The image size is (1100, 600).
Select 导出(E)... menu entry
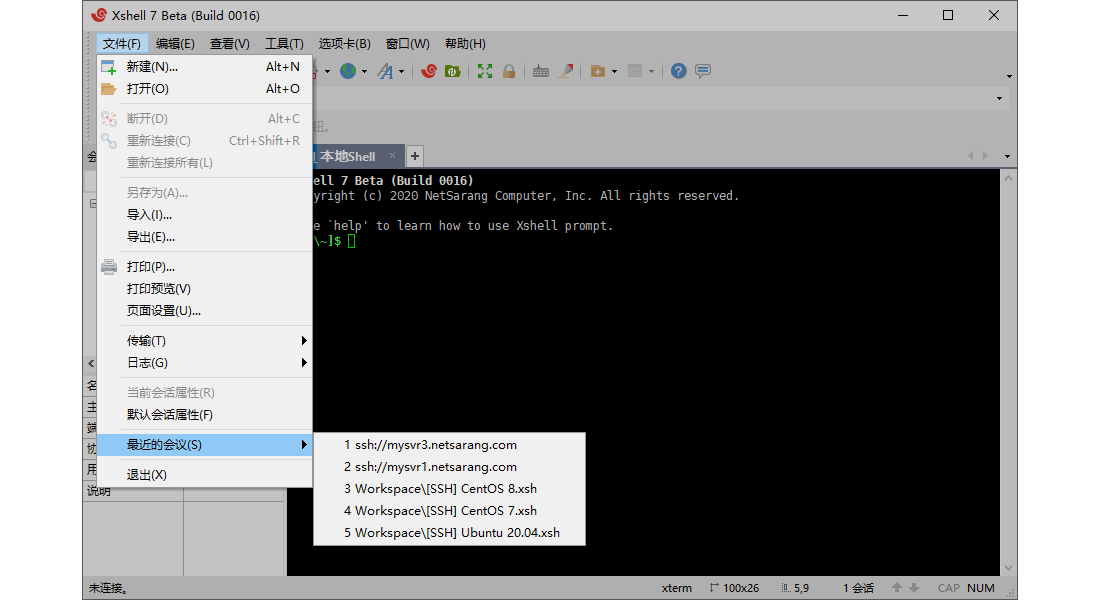coord(204,237)
